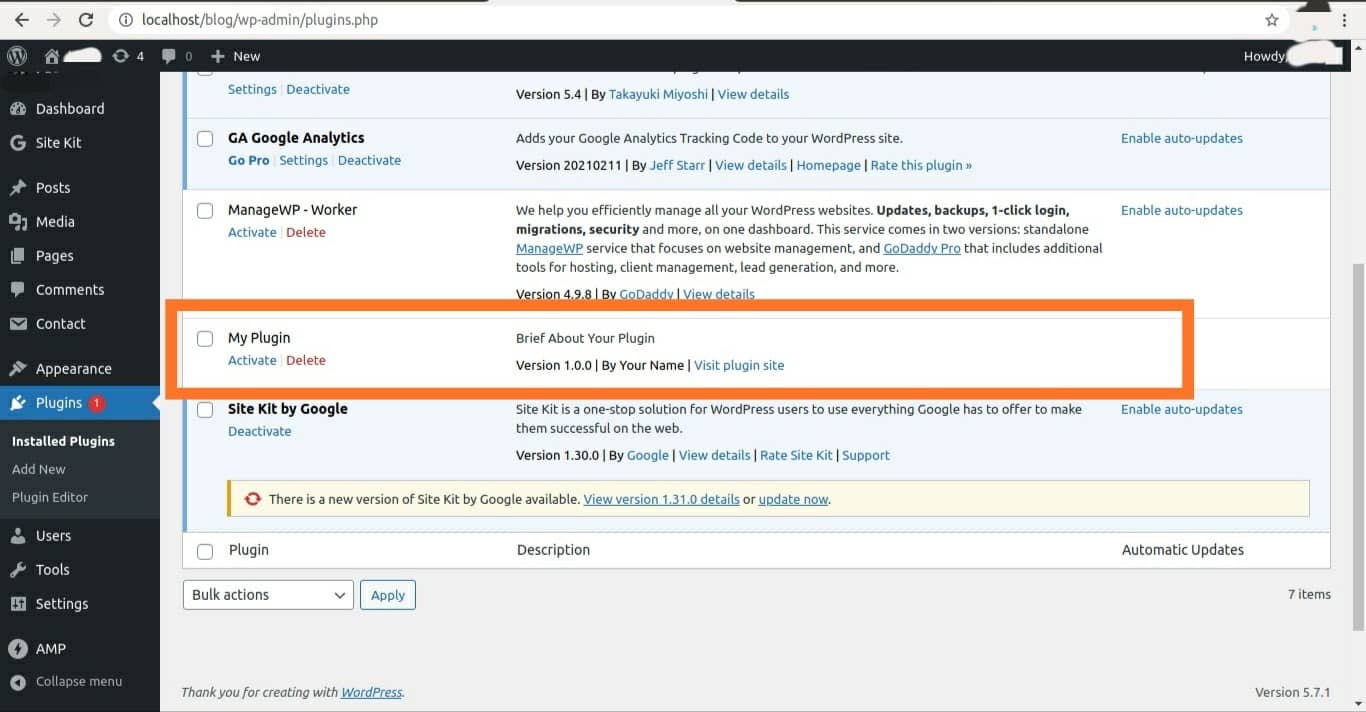This screenshot has width=1366, height=712.
Task: Click the Users icon in sidebar
Action: pos(18,536)
